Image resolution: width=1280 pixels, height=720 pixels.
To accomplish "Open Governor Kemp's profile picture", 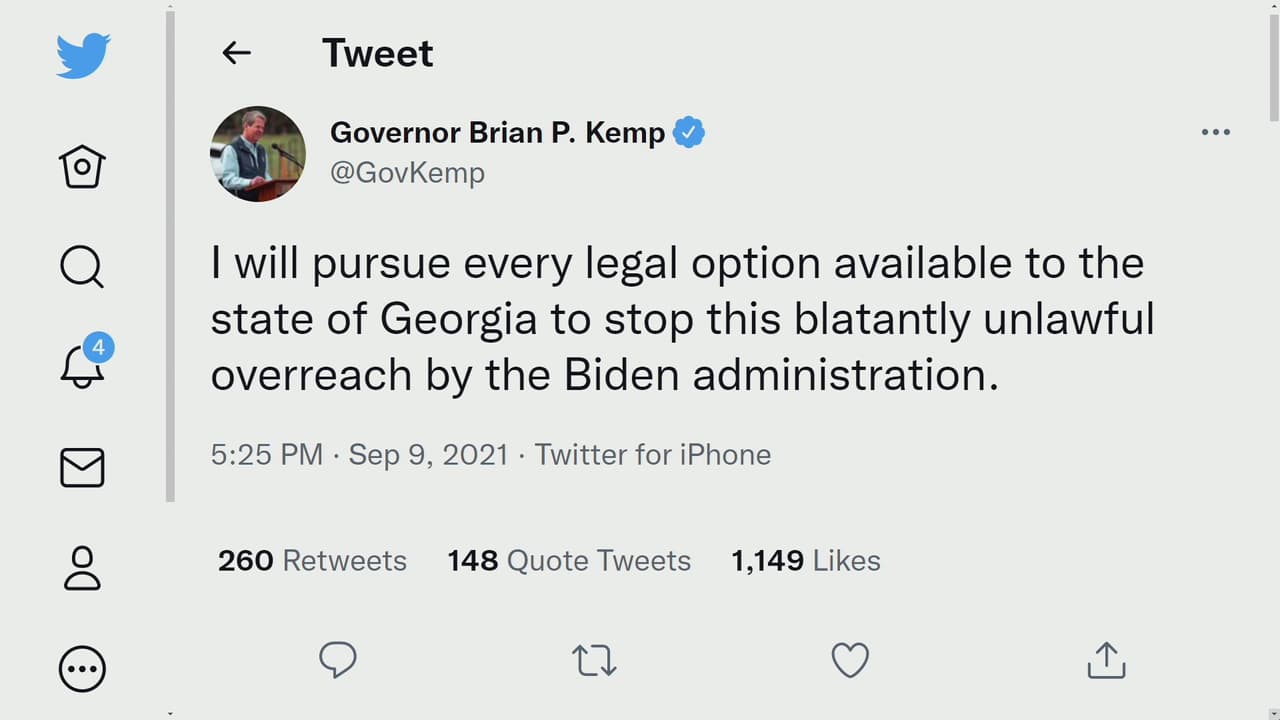I will point(258,154).
